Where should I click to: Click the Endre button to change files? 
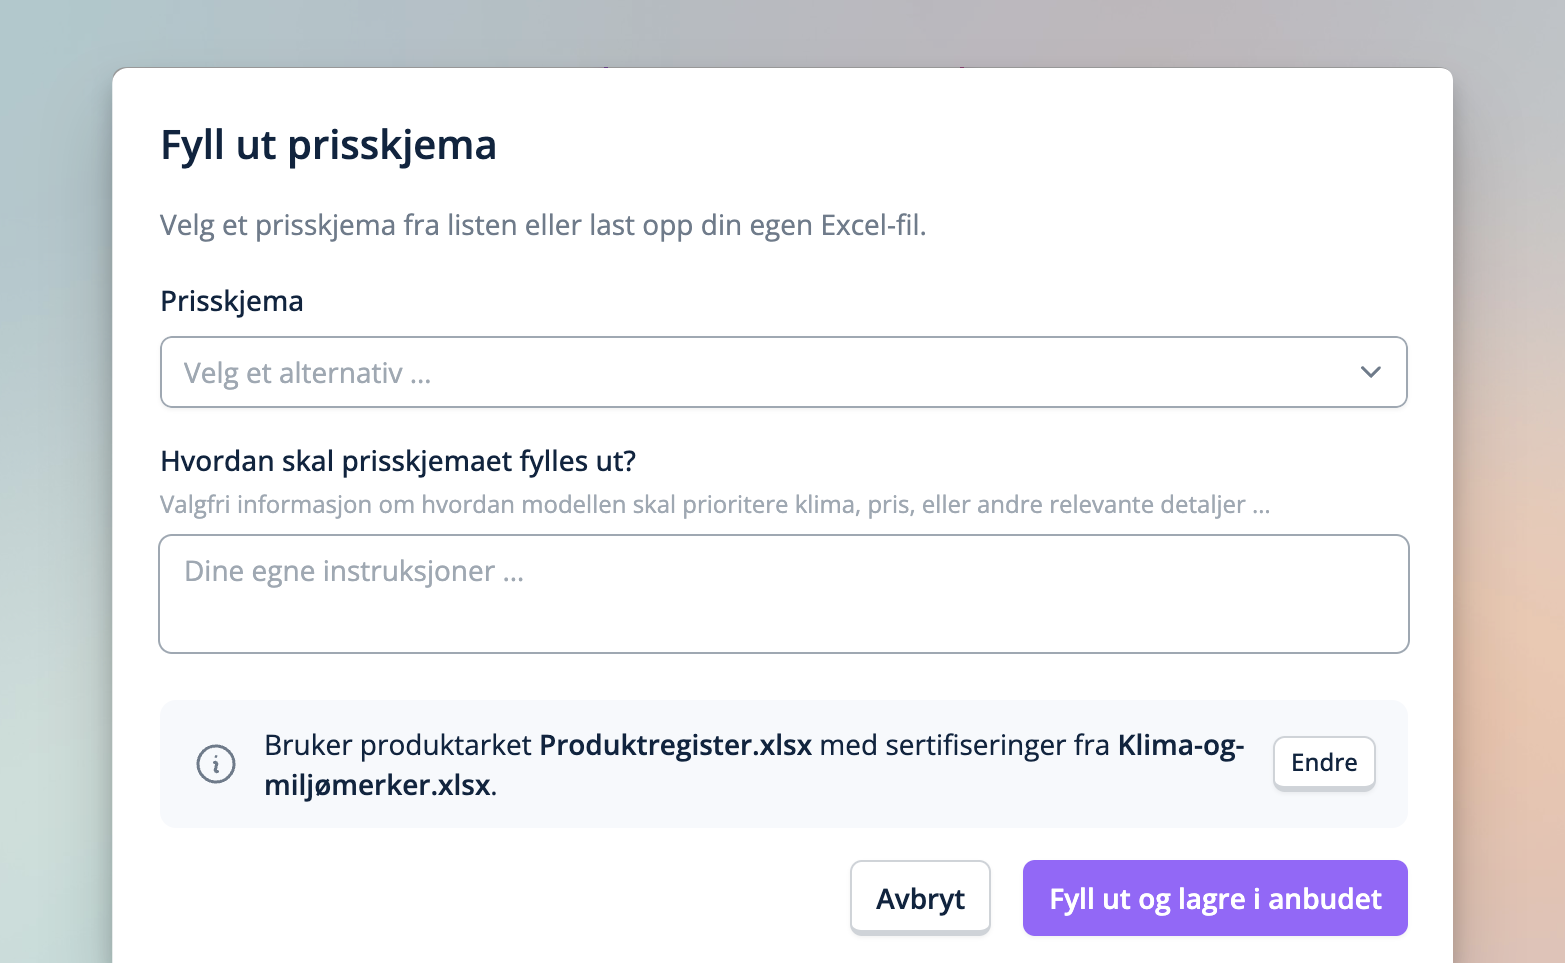[x=1324, y=763]
